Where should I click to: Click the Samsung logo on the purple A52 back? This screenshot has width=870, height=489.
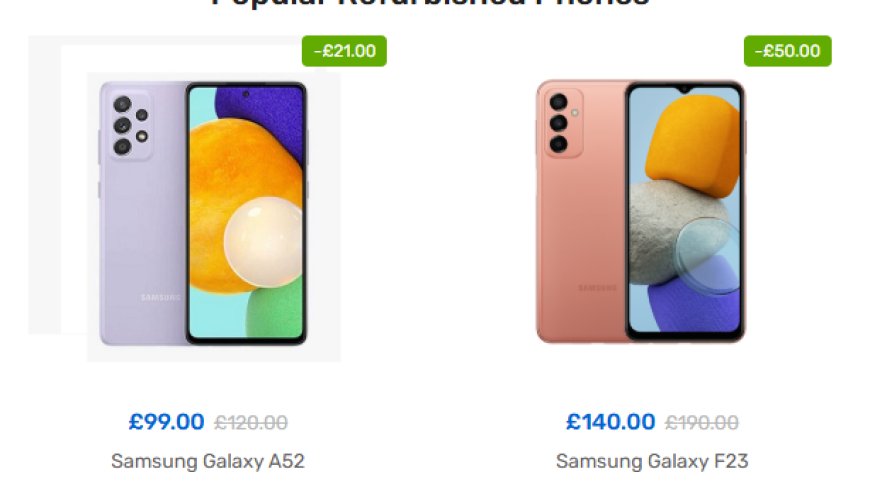coord(160,298)
